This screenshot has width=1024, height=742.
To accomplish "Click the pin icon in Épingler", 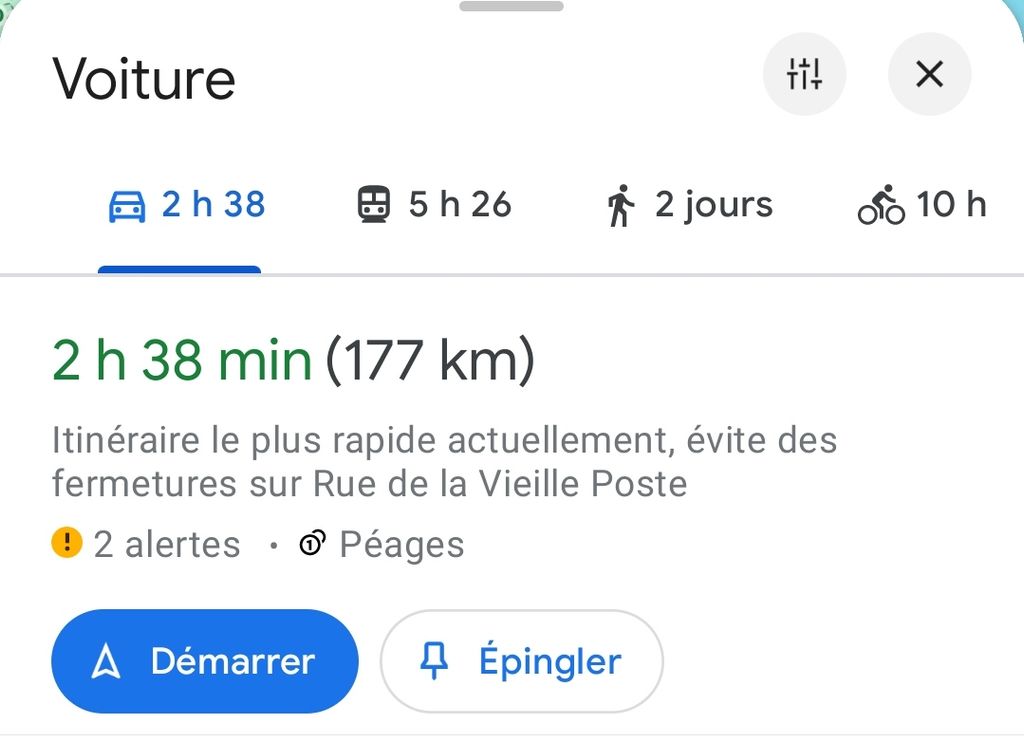I will [434, 662].
